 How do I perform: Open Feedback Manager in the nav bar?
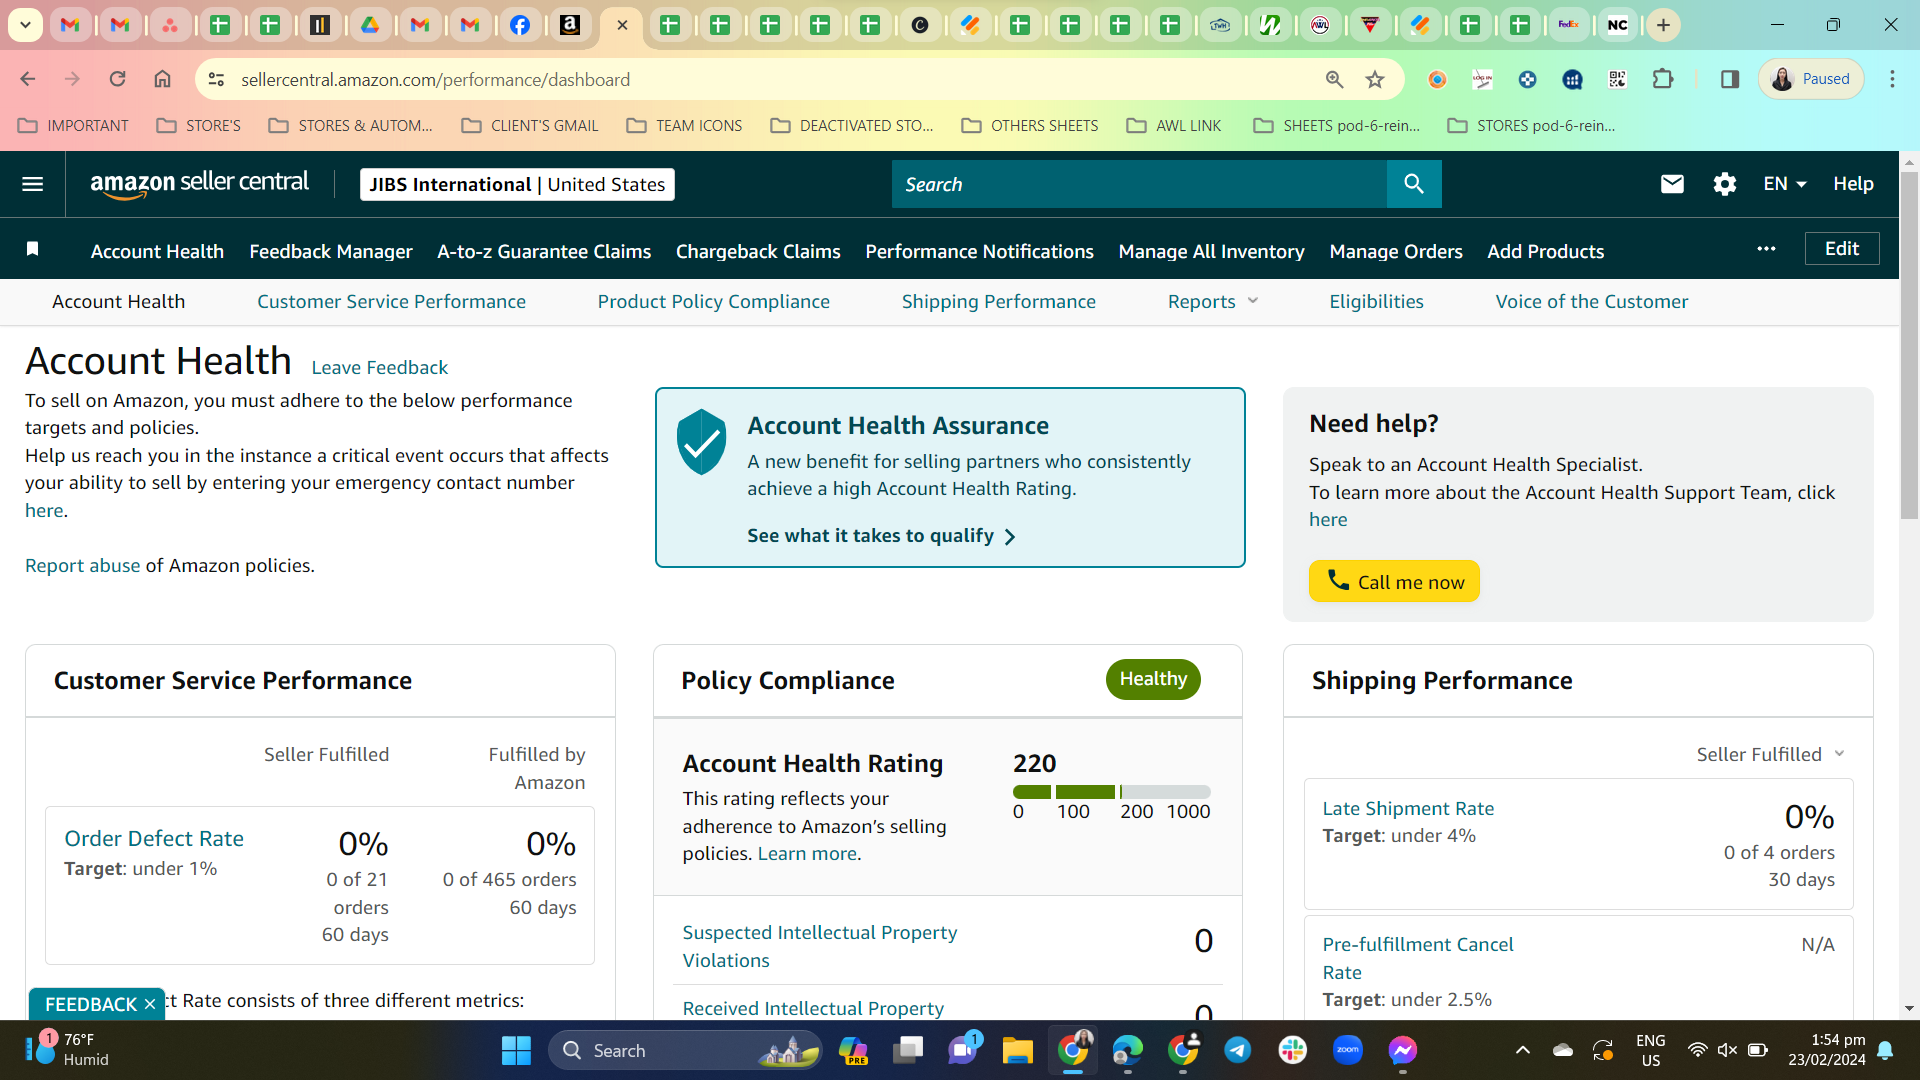(x=331, y=251)
